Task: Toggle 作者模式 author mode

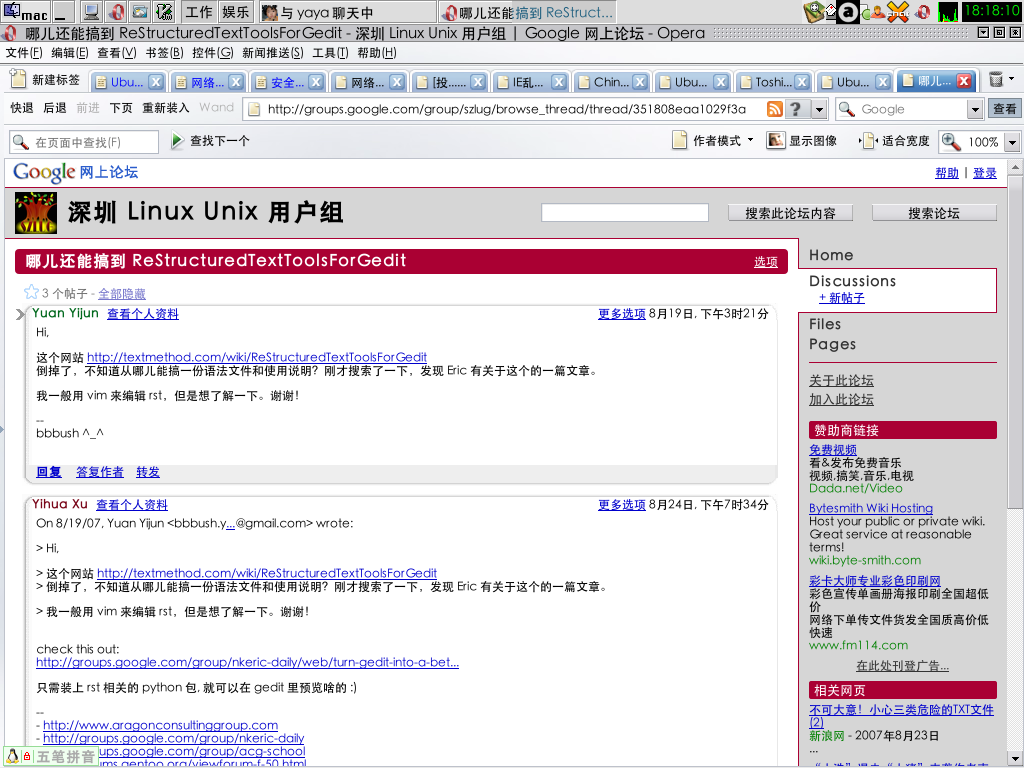Action: pyautogui.click(x=708, y=141)
